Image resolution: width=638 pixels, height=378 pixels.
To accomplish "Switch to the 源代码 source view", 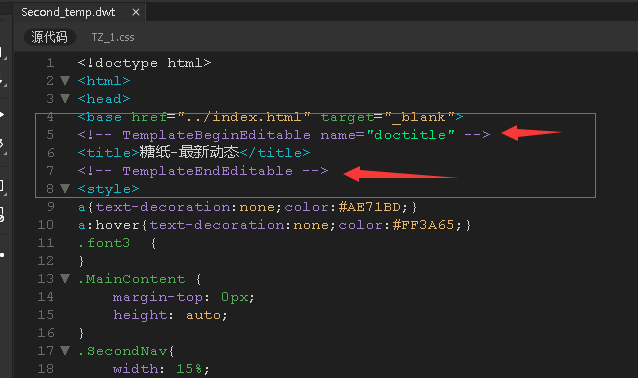I will pyautogui.click(x=49, y=37).
